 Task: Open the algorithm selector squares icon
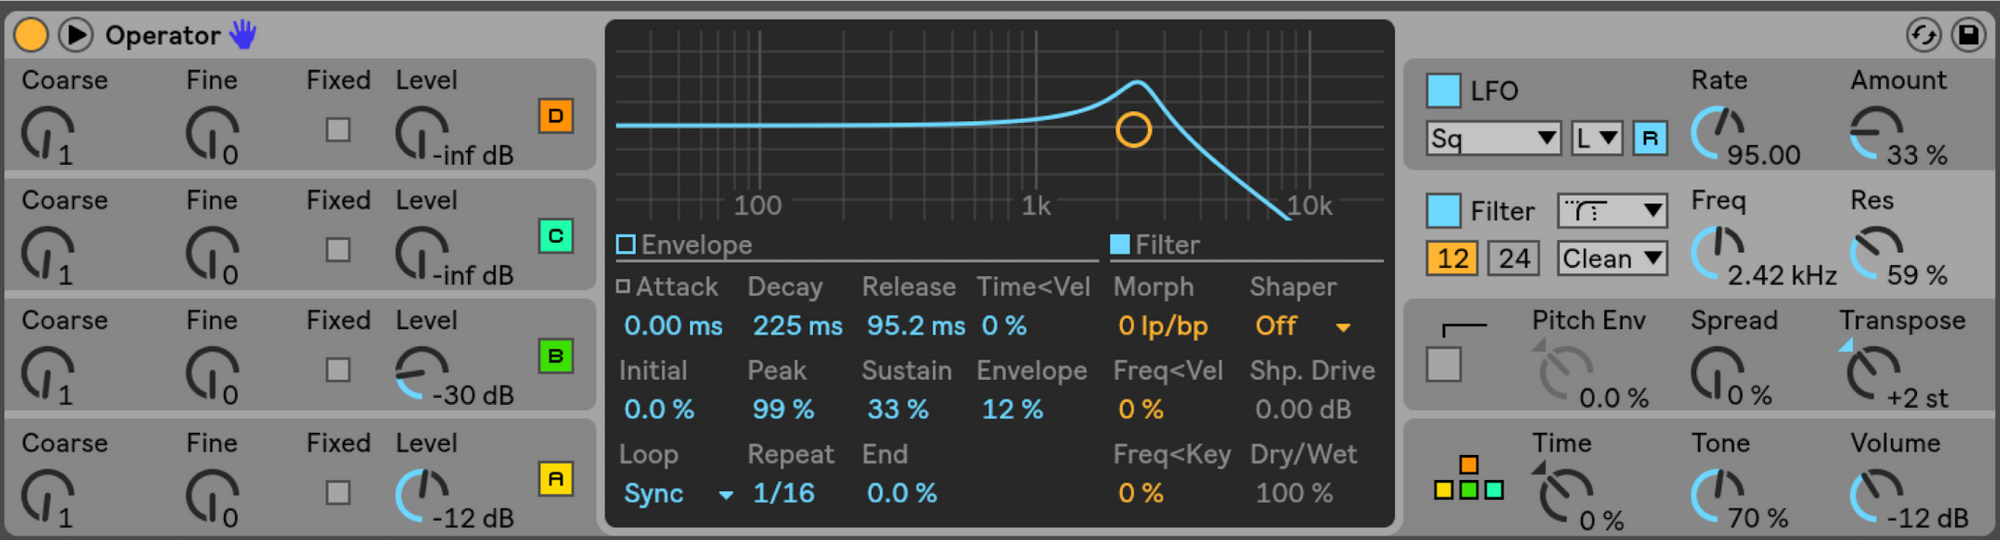click(1468, 478)
